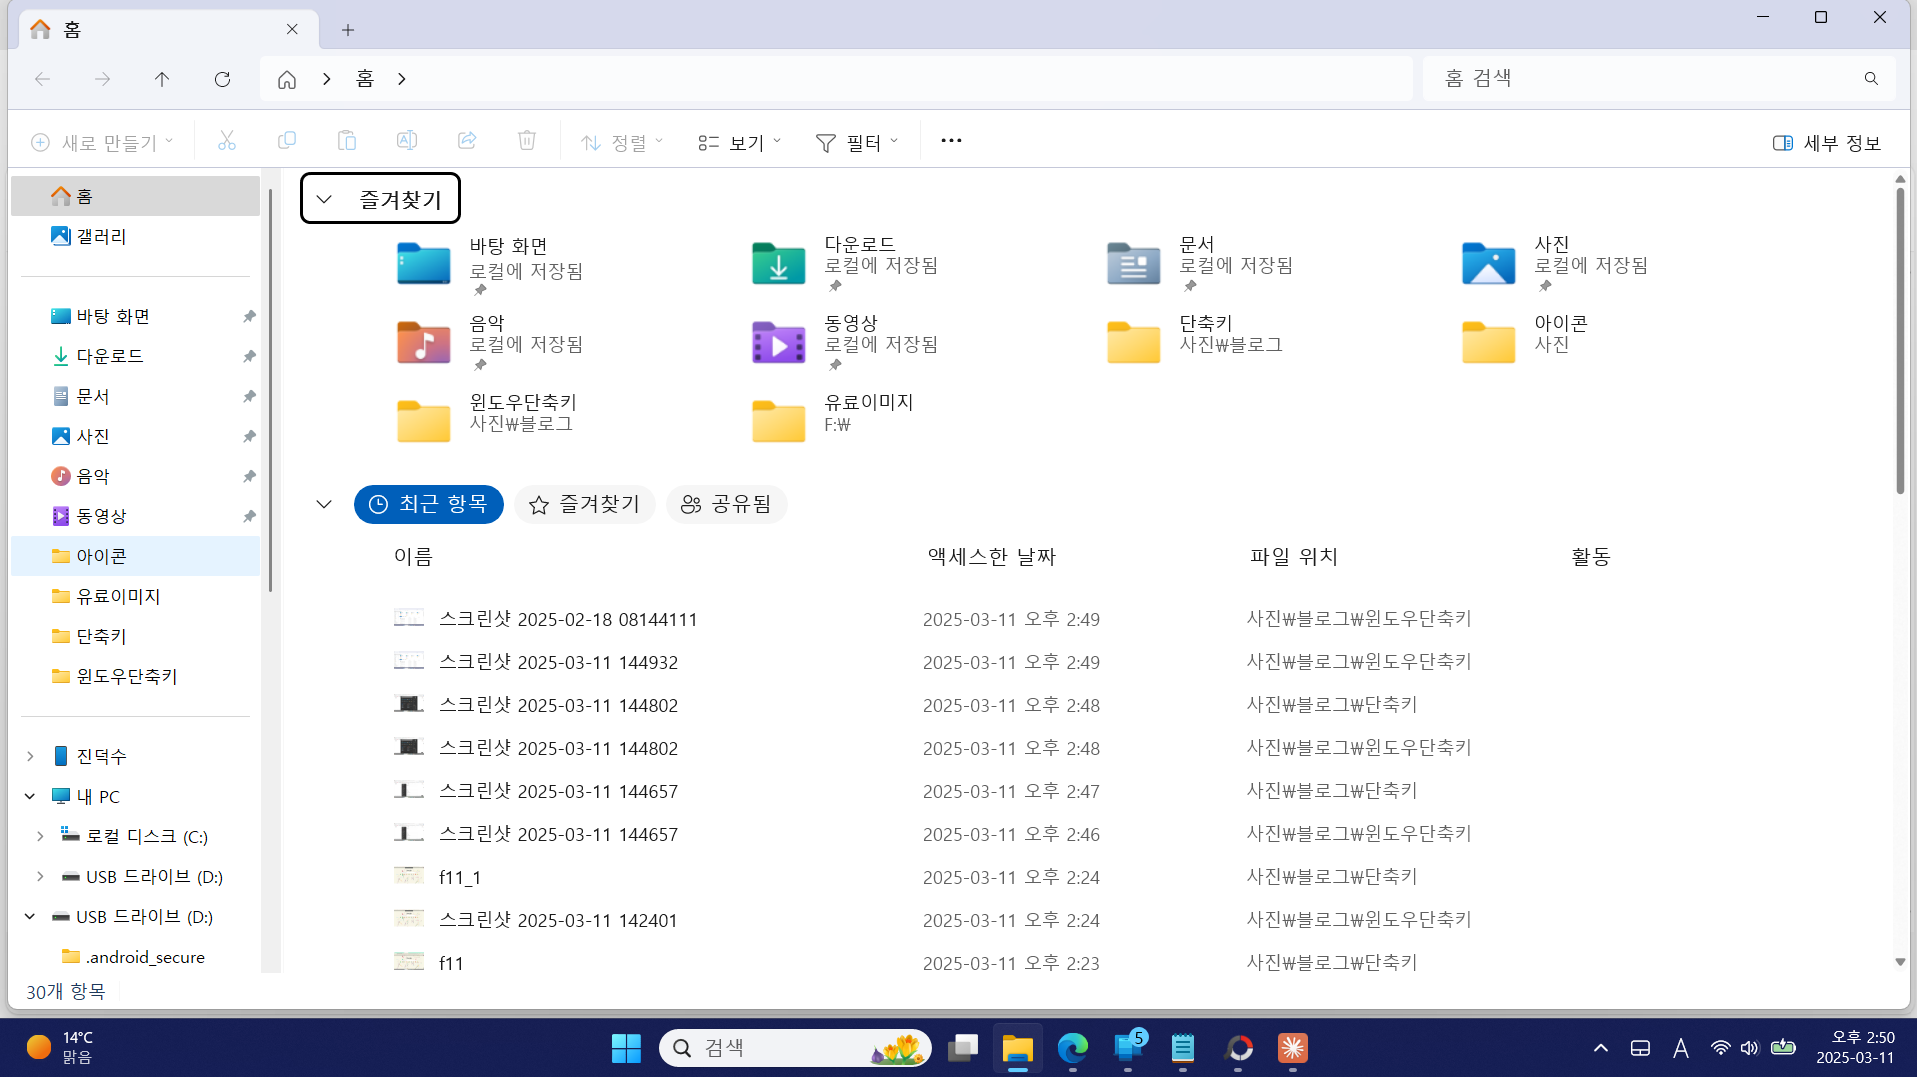Go up one folder level

coord(162,79)
